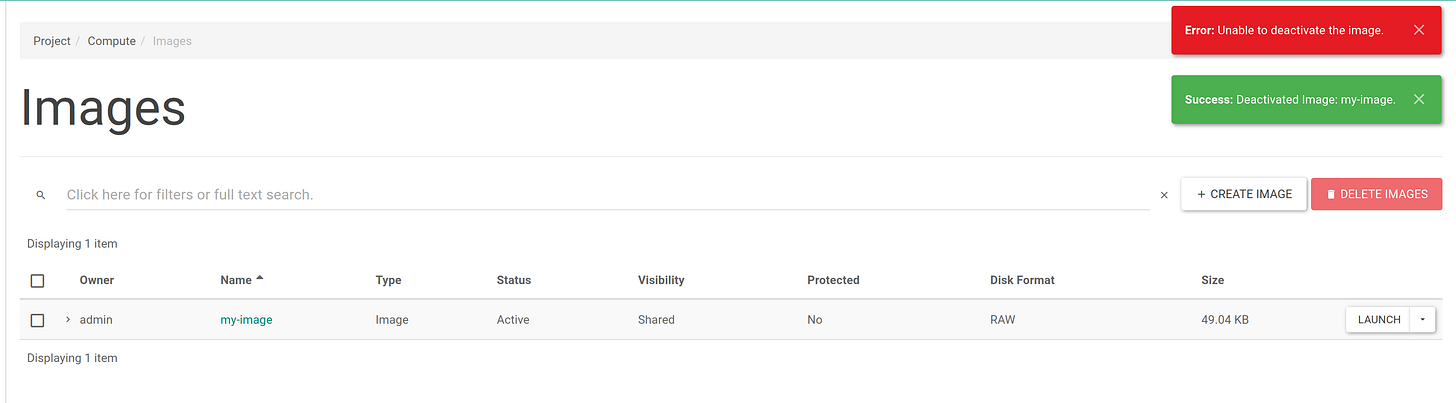Sort by the Name column arrow
The width and height of the screenshot is (1456, 403).
260,278
